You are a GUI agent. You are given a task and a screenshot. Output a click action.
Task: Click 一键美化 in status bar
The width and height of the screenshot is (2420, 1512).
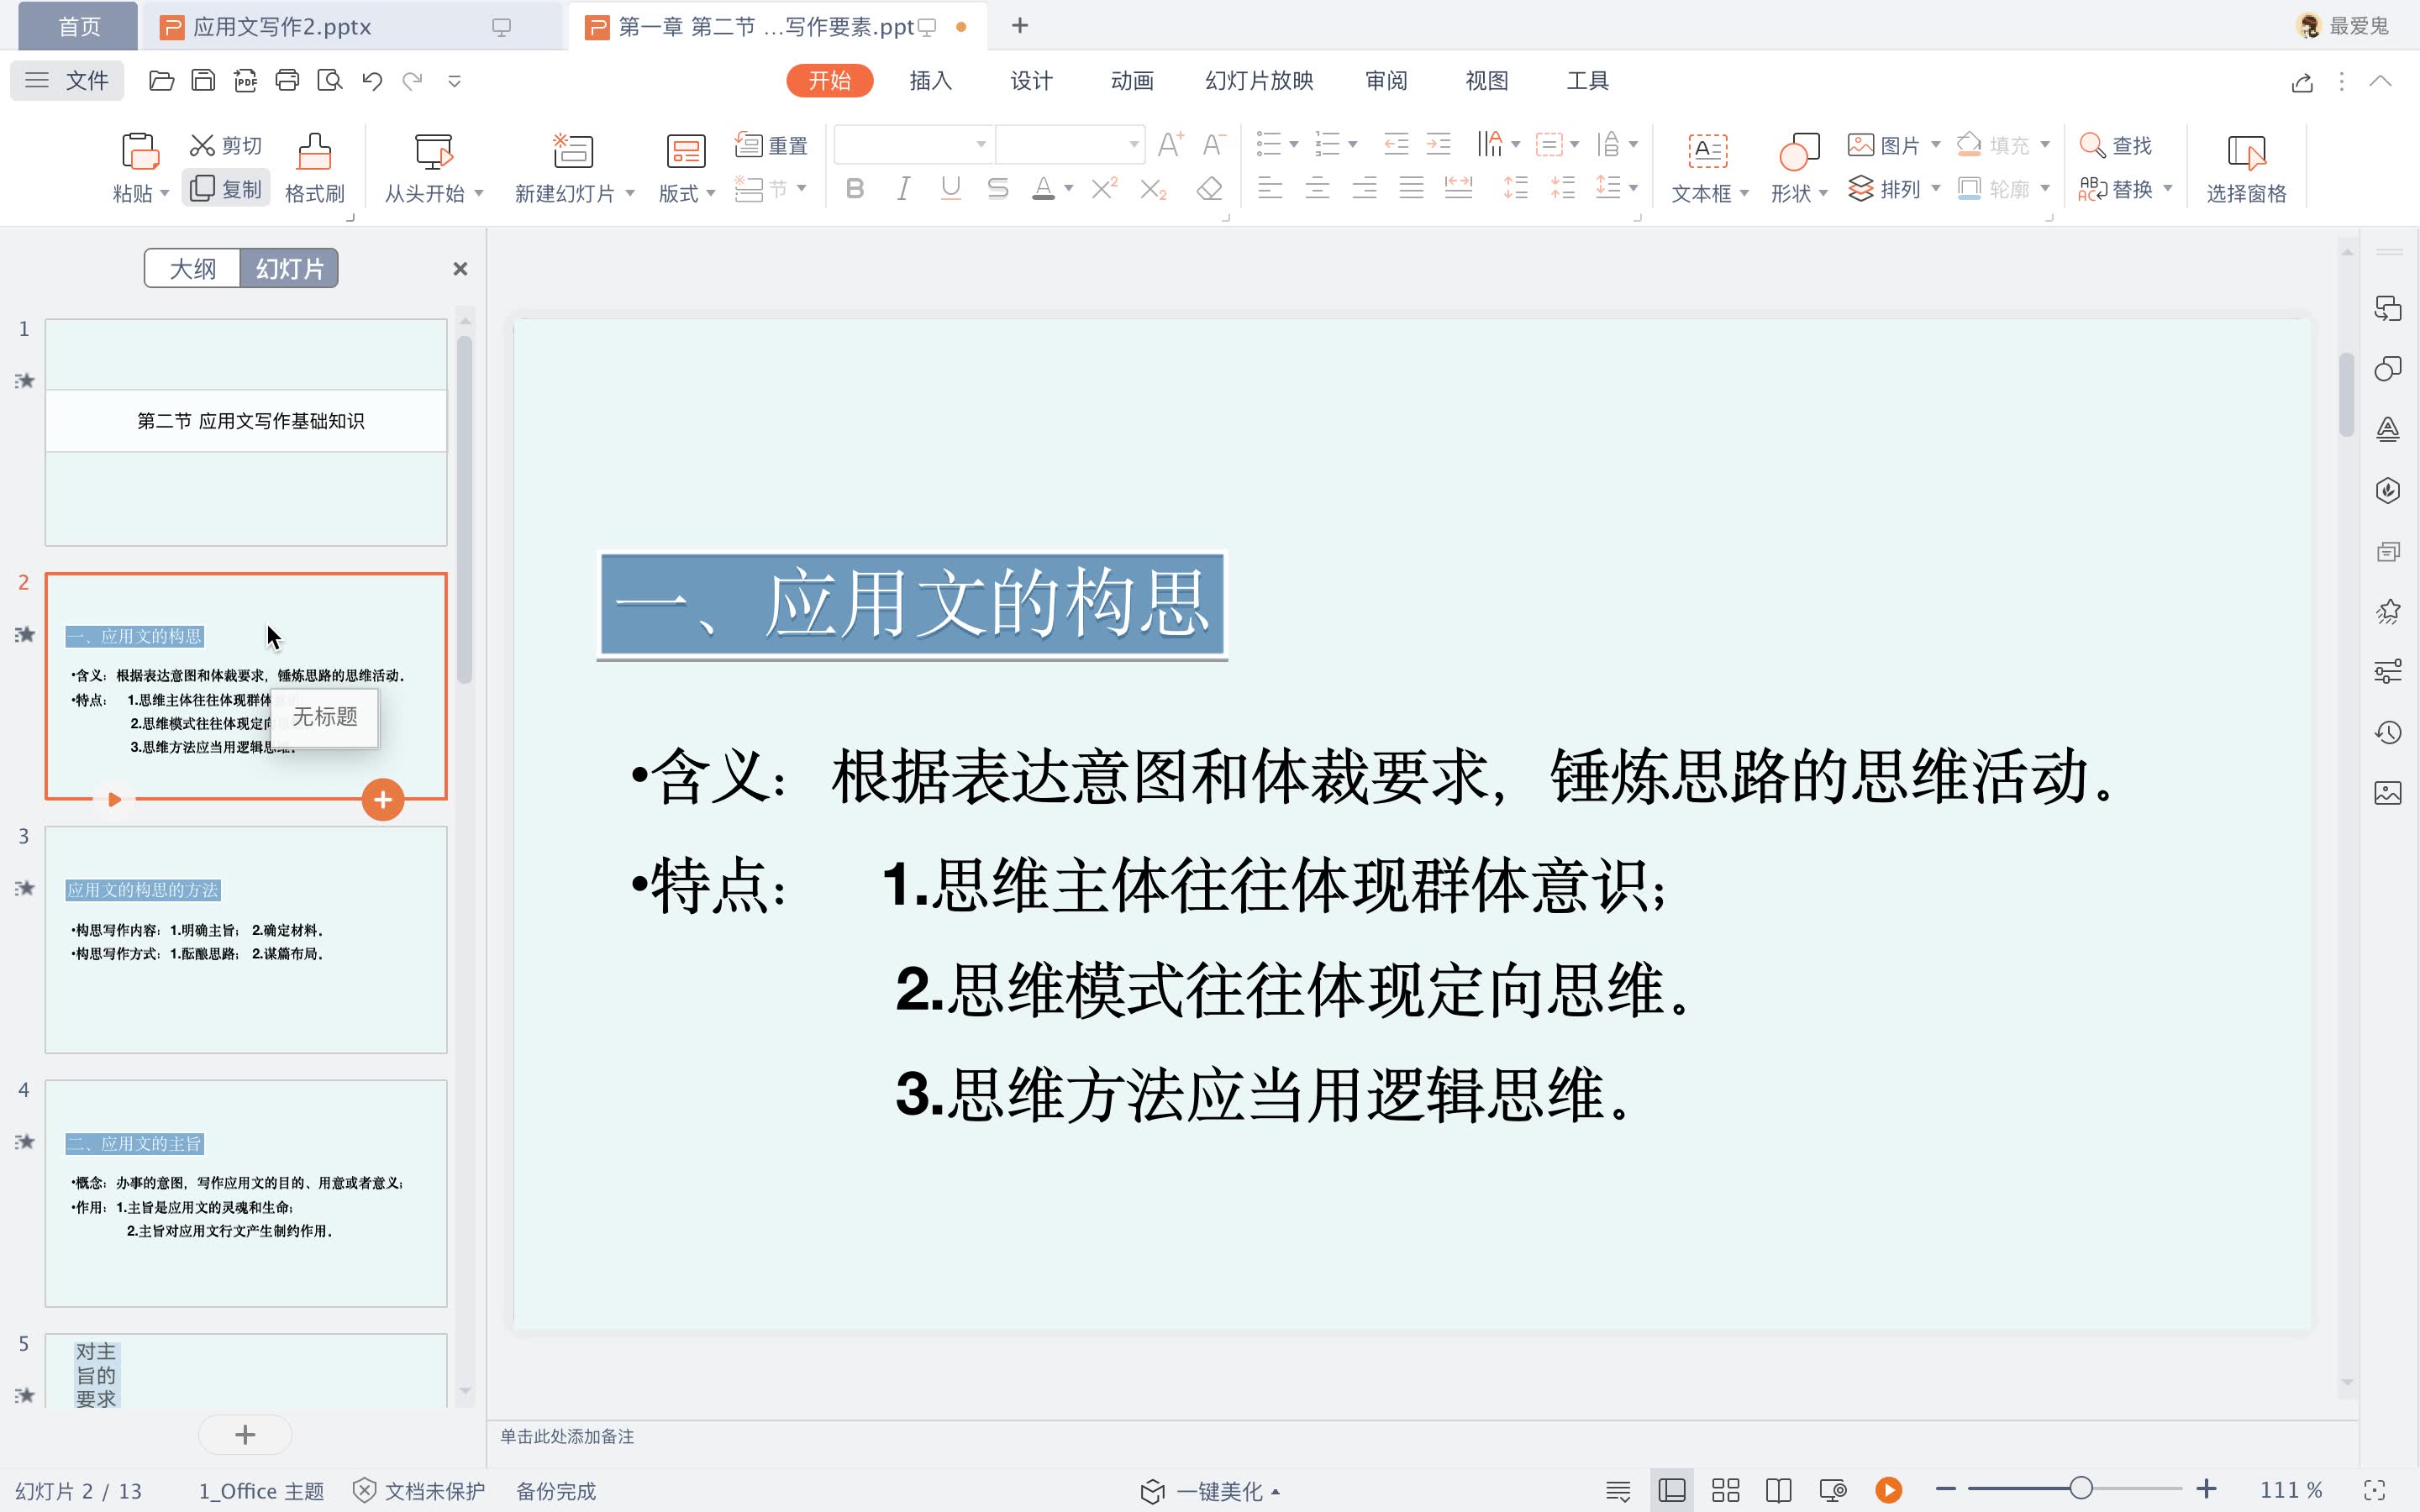click(1209, 1491)
